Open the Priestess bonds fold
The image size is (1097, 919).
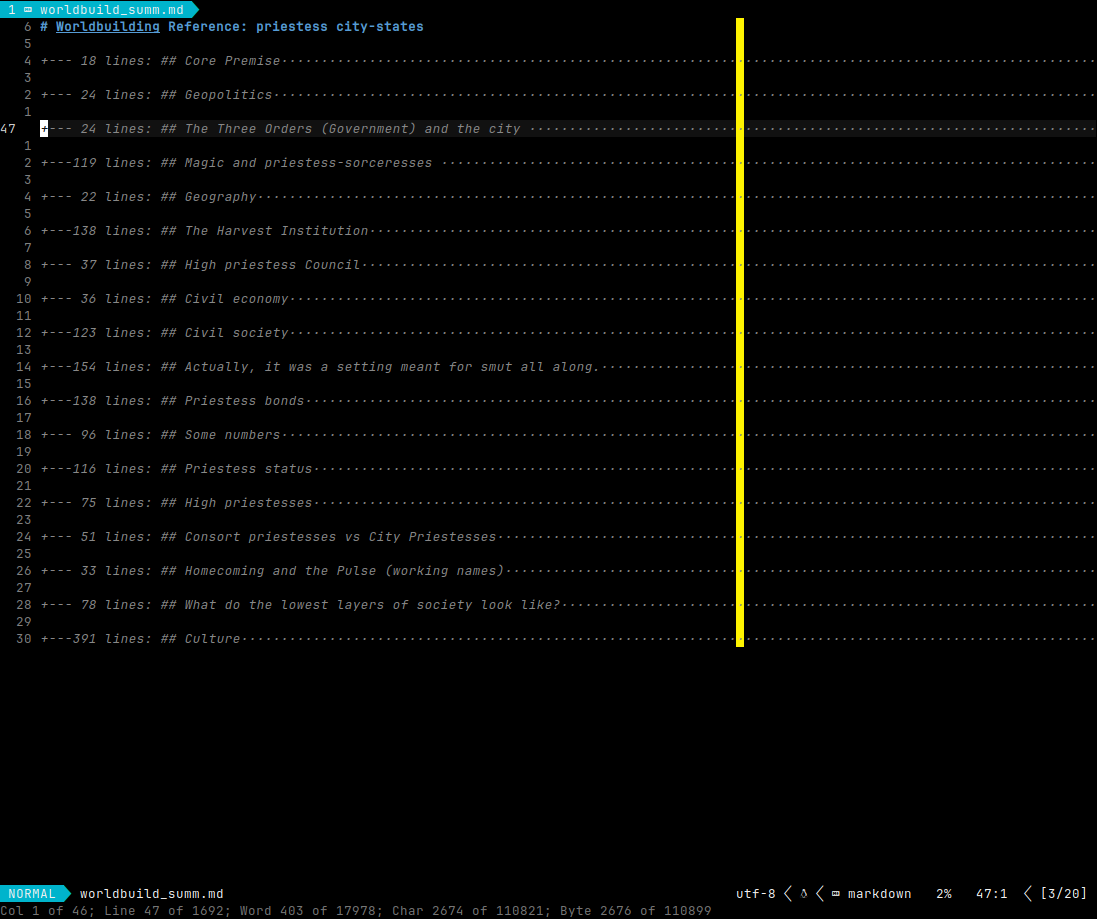point(568,401)
